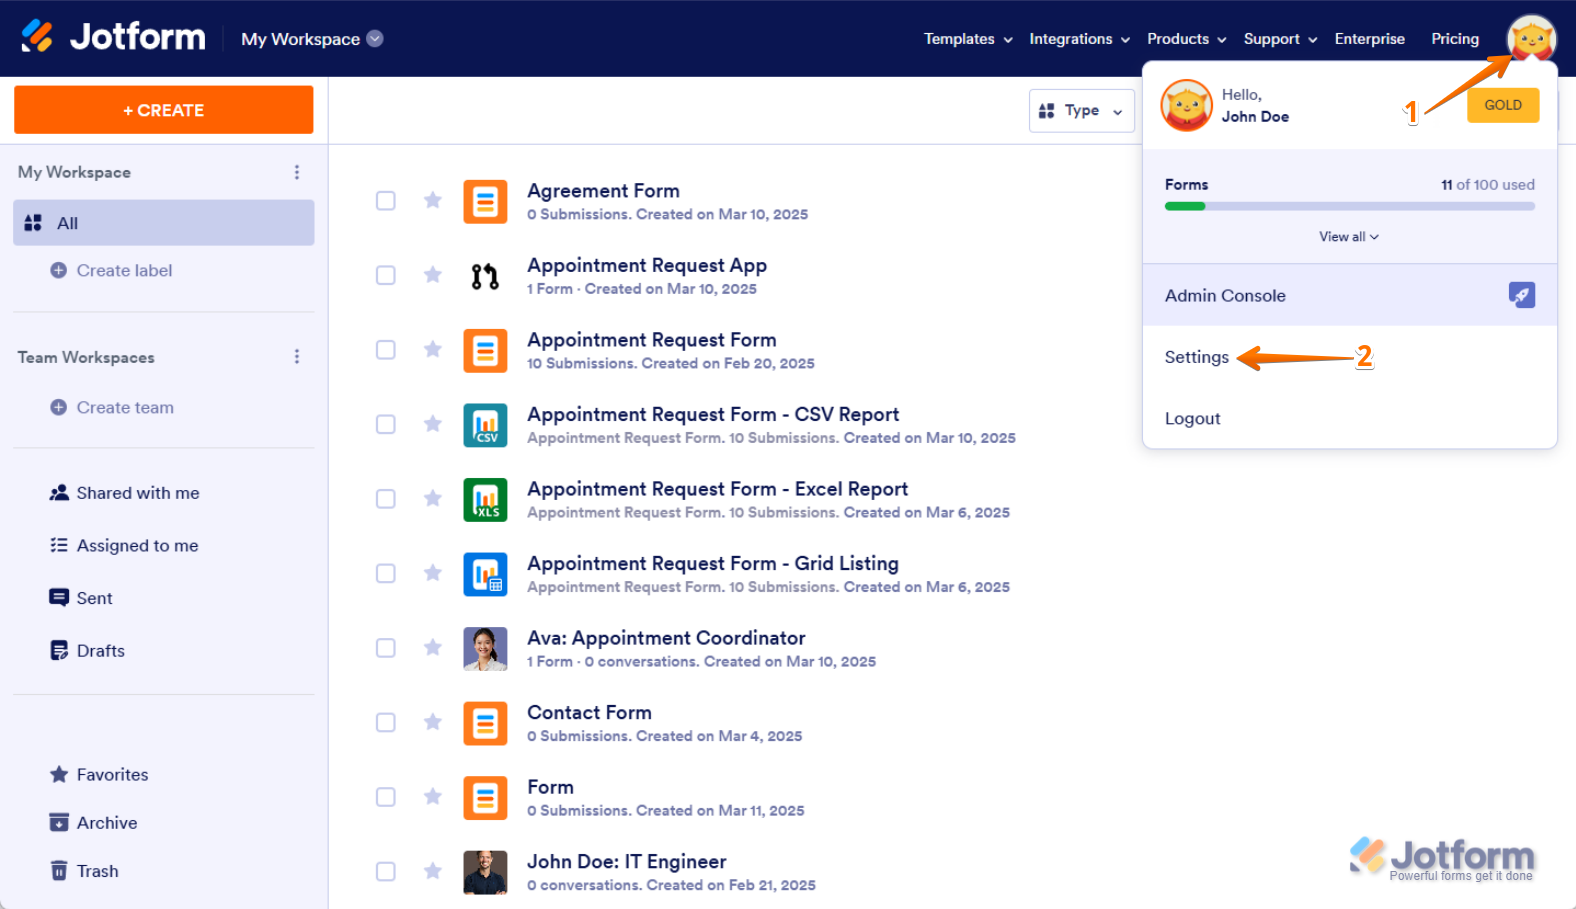Click the John Doe avatar in account panel
1576x909 pixels.
tap(1187, 105)
